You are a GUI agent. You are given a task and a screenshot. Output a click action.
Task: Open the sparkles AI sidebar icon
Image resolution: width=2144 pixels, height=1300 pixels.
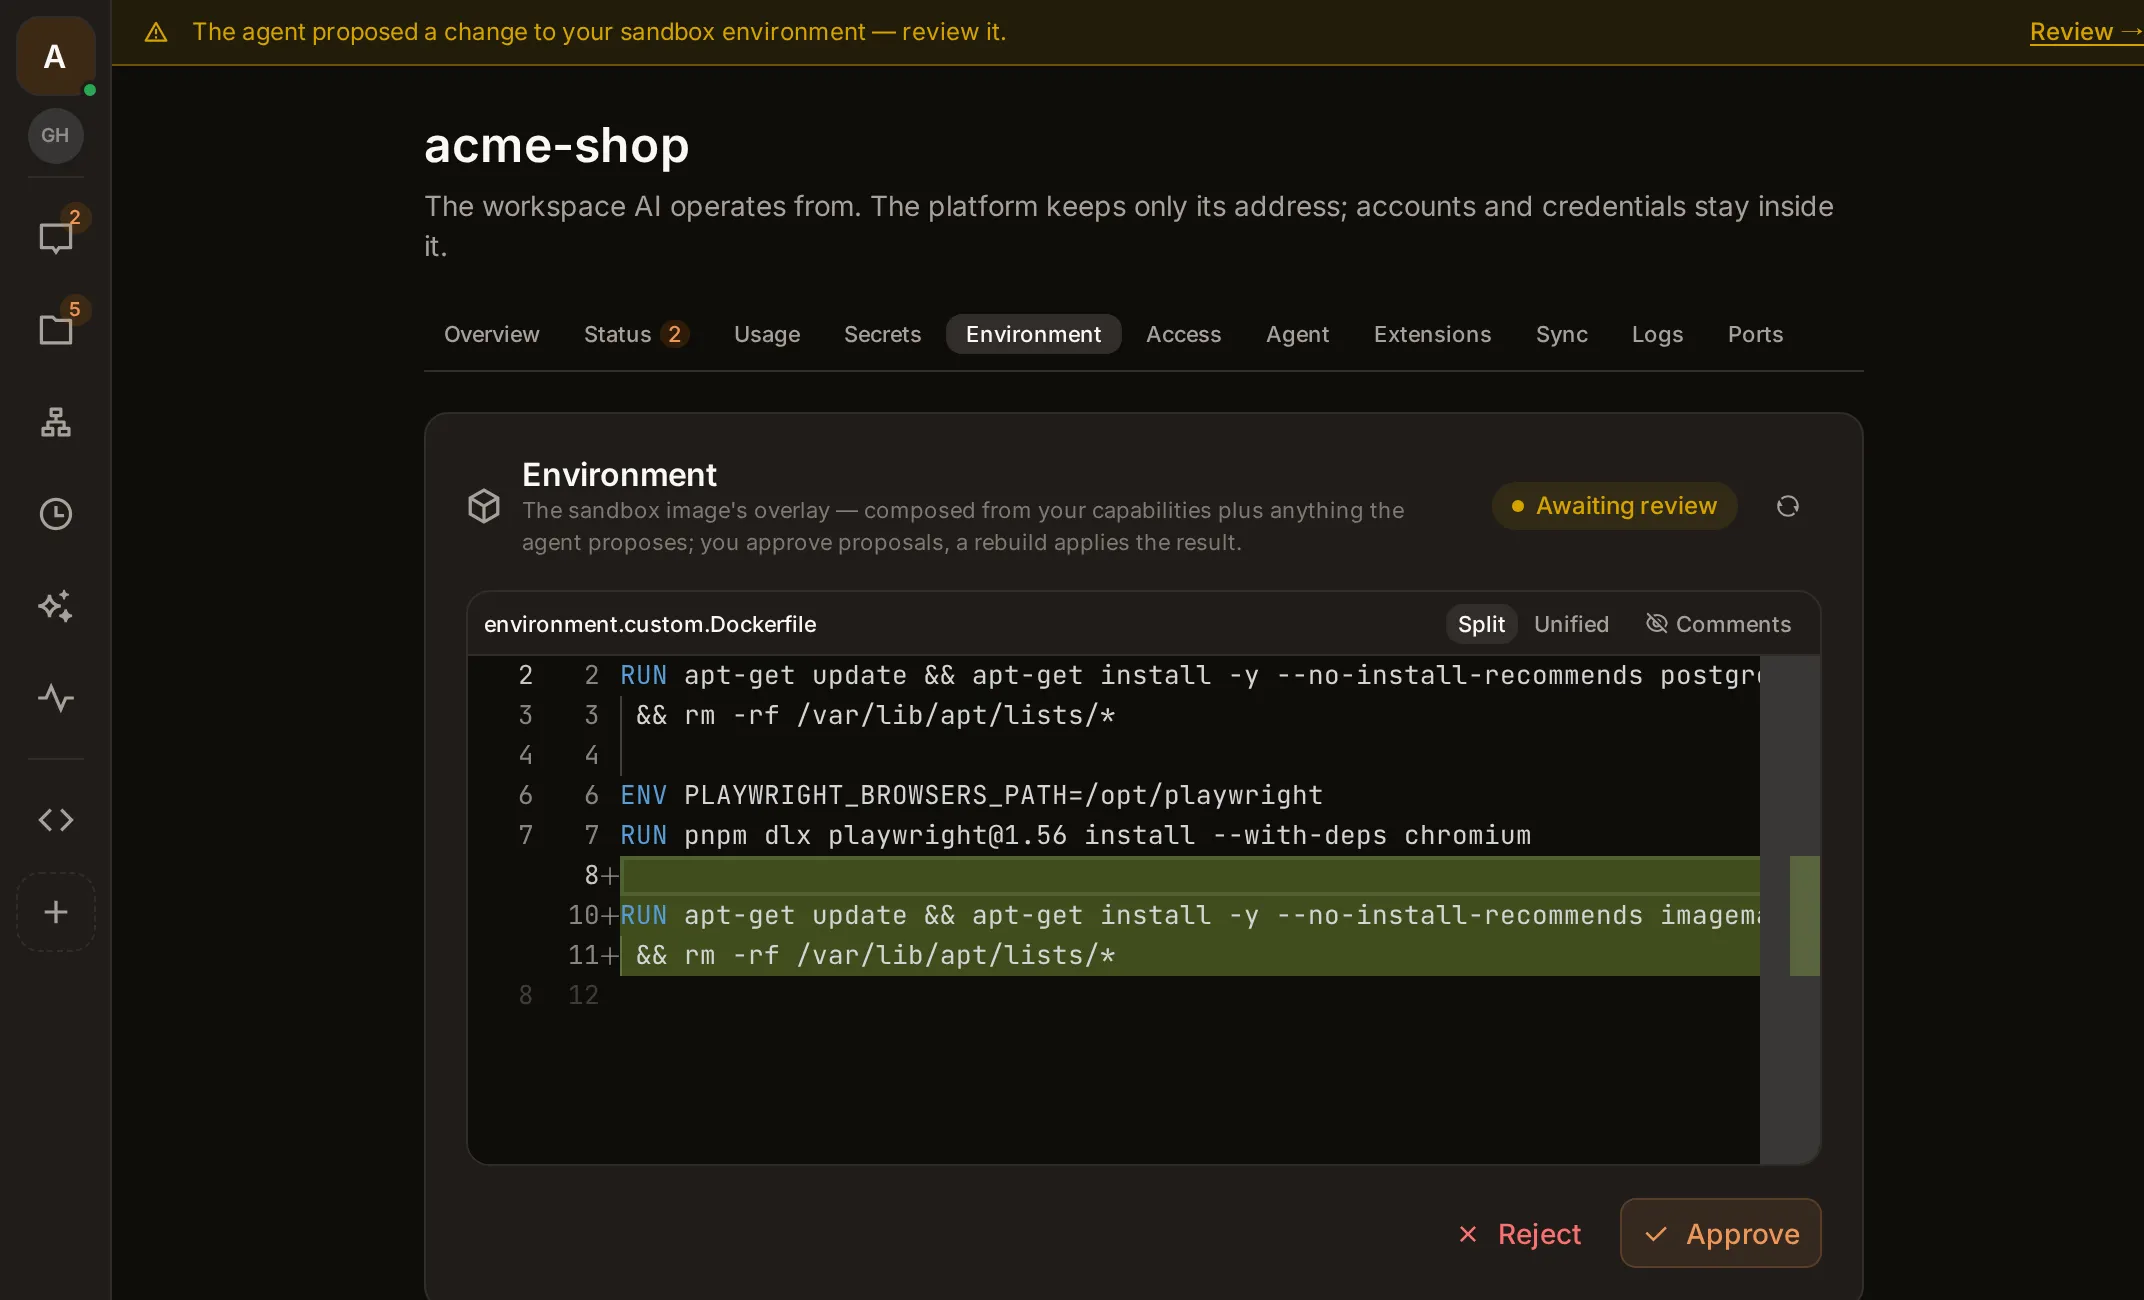pos(56,606)
